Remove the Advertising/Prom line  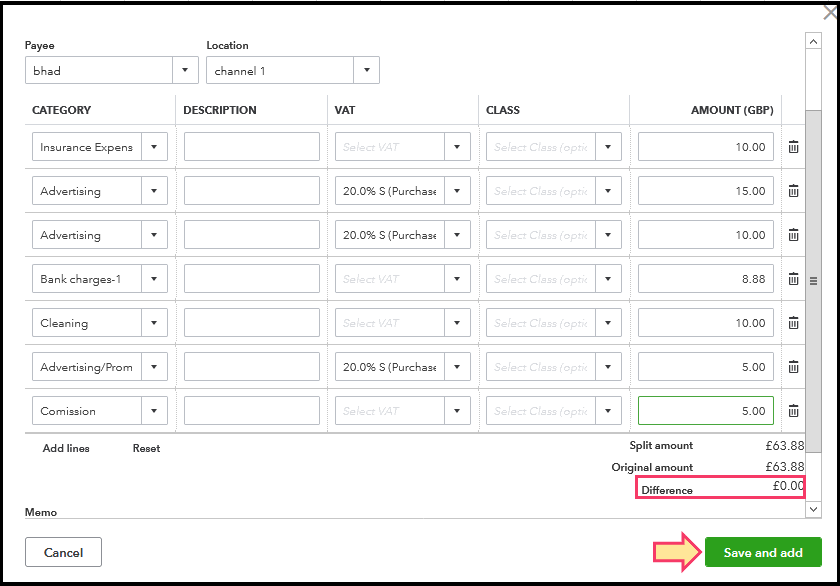click(793, 367)
